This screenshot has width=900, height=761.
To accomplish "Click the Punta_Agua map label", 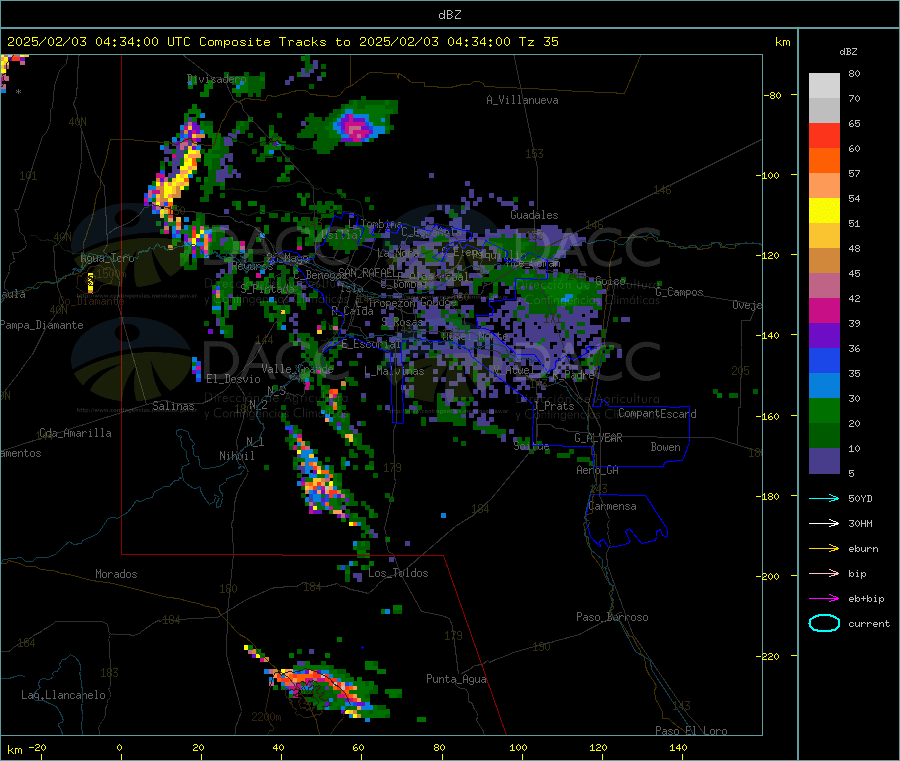I will click(x=456, y=679).
